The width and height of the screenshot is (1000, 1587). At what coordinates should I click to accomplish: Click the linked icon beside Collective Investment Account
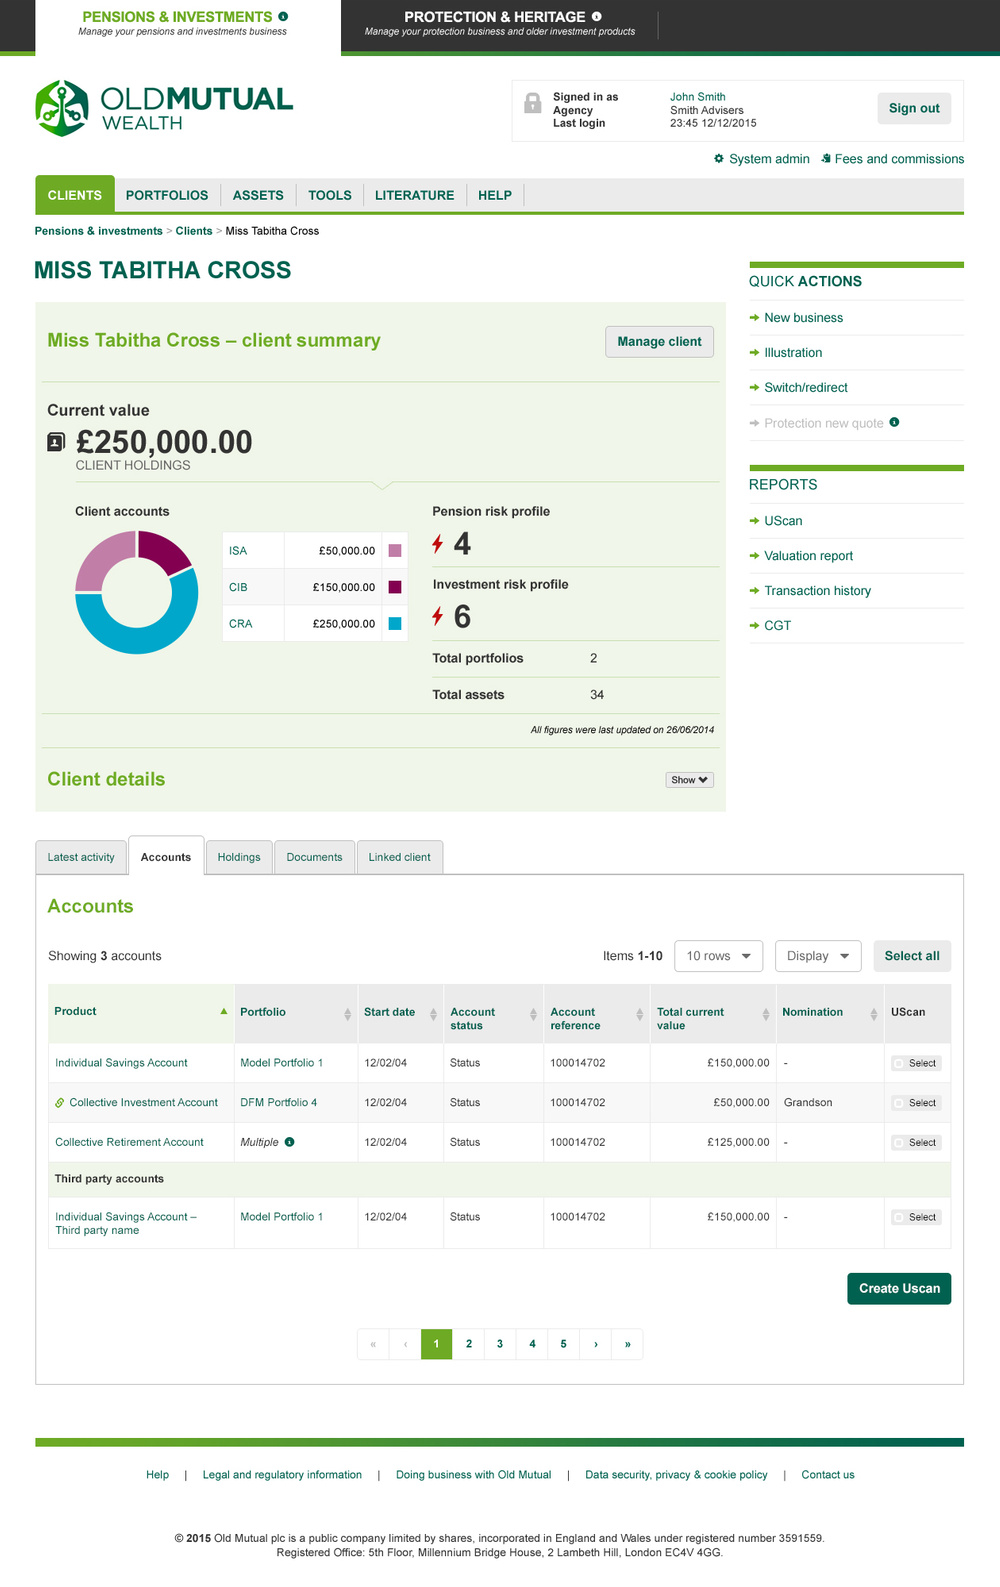[60, 1103]
